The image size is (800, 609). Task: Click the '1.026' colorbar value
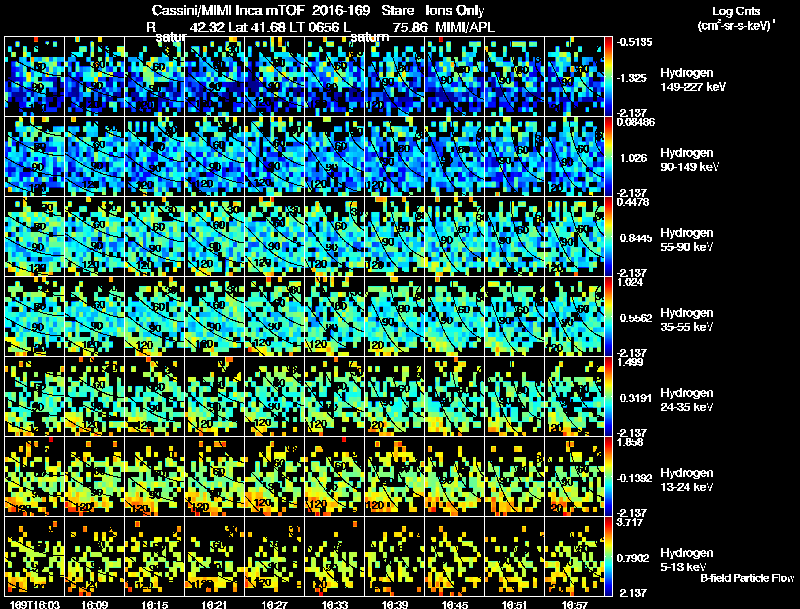coord(634,158)
